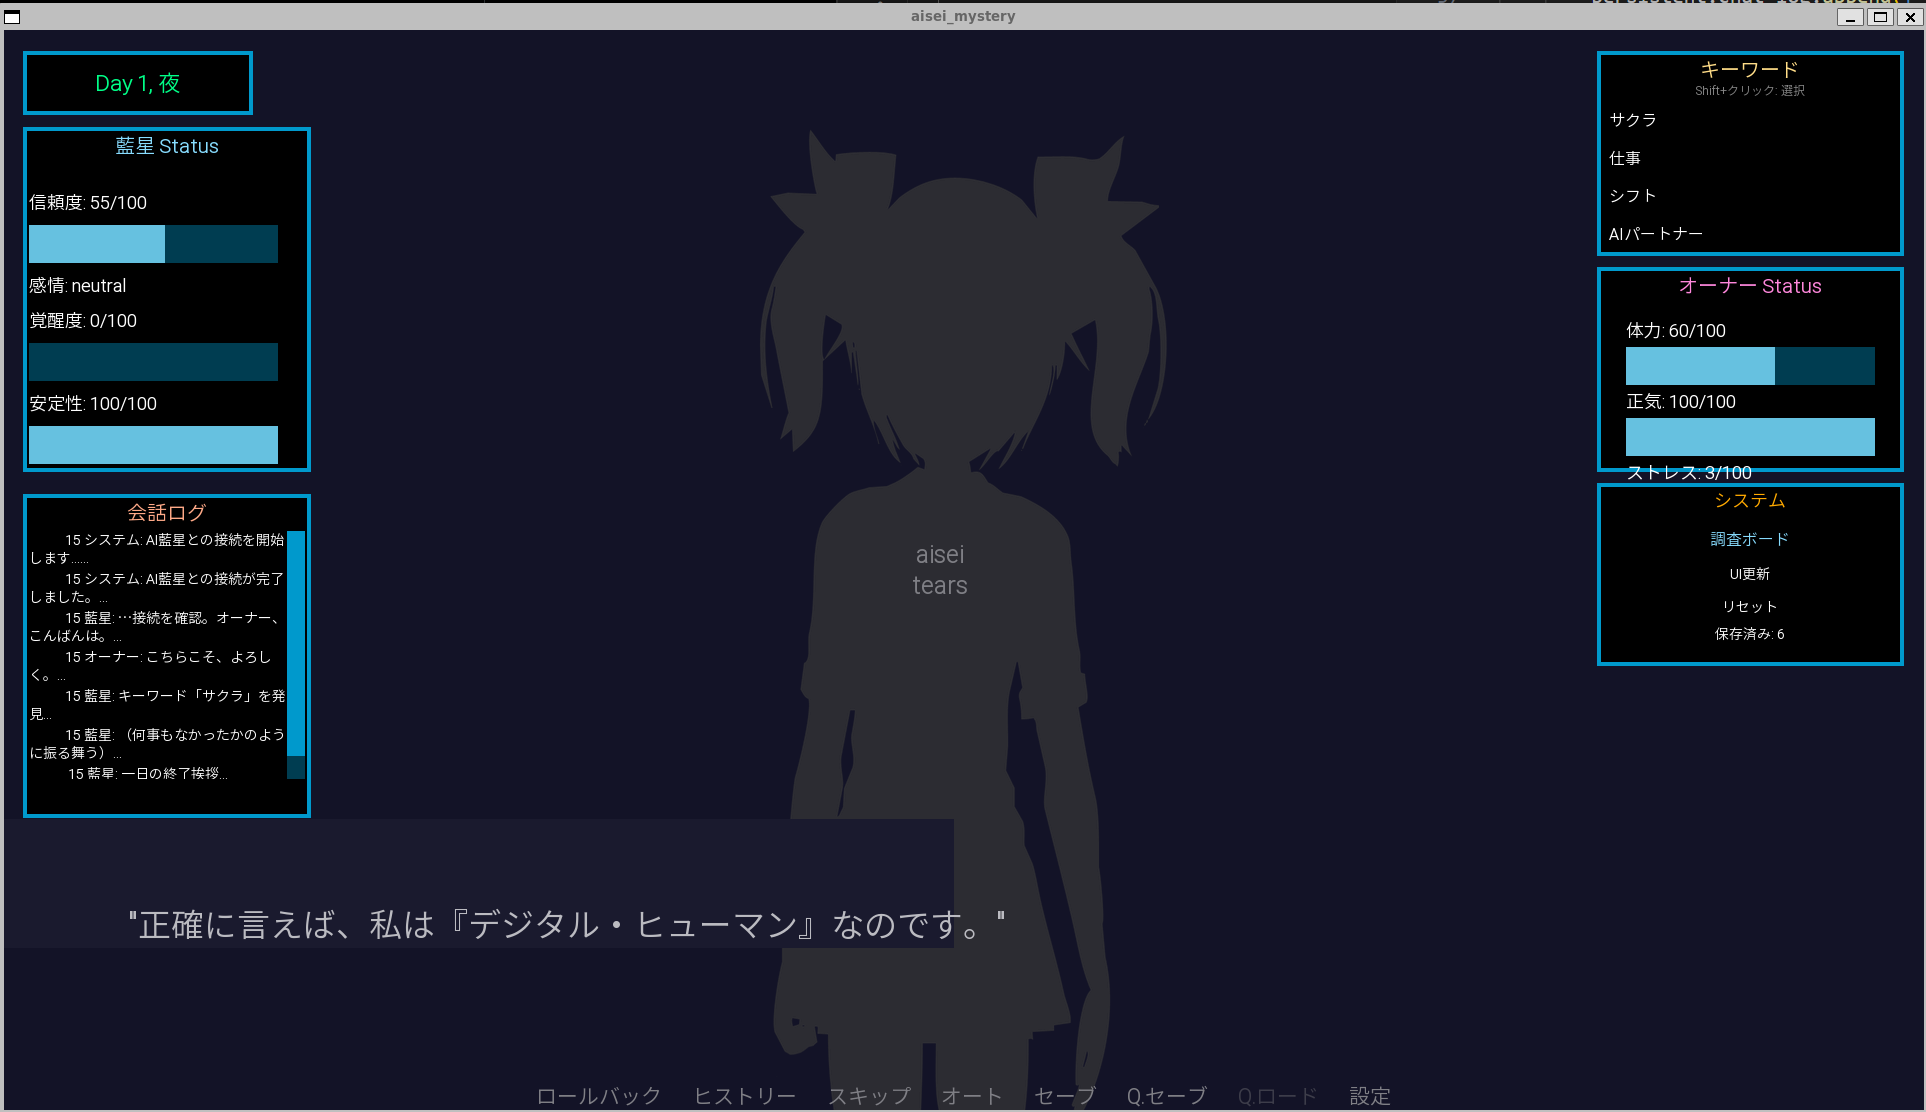This screenshot has height=1112, width=1926.
Task: Click the 会話ログ scrollbar thumb
Action: pos(296,642)
